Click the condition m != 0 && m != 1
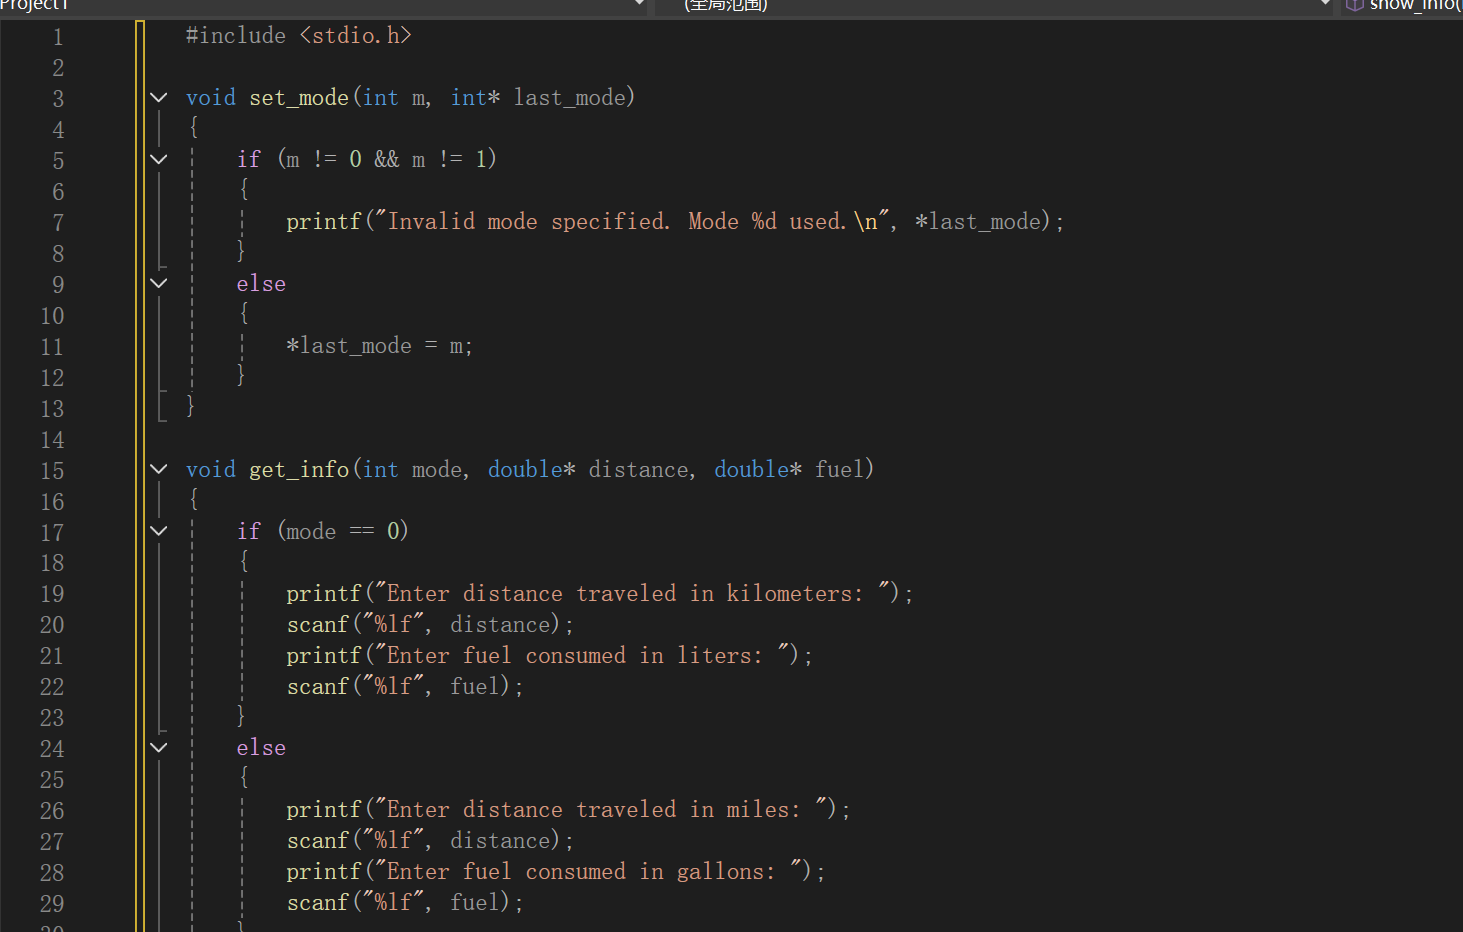Image resolution: width=1463 pixels, height=932 pixels. (387, 160)
